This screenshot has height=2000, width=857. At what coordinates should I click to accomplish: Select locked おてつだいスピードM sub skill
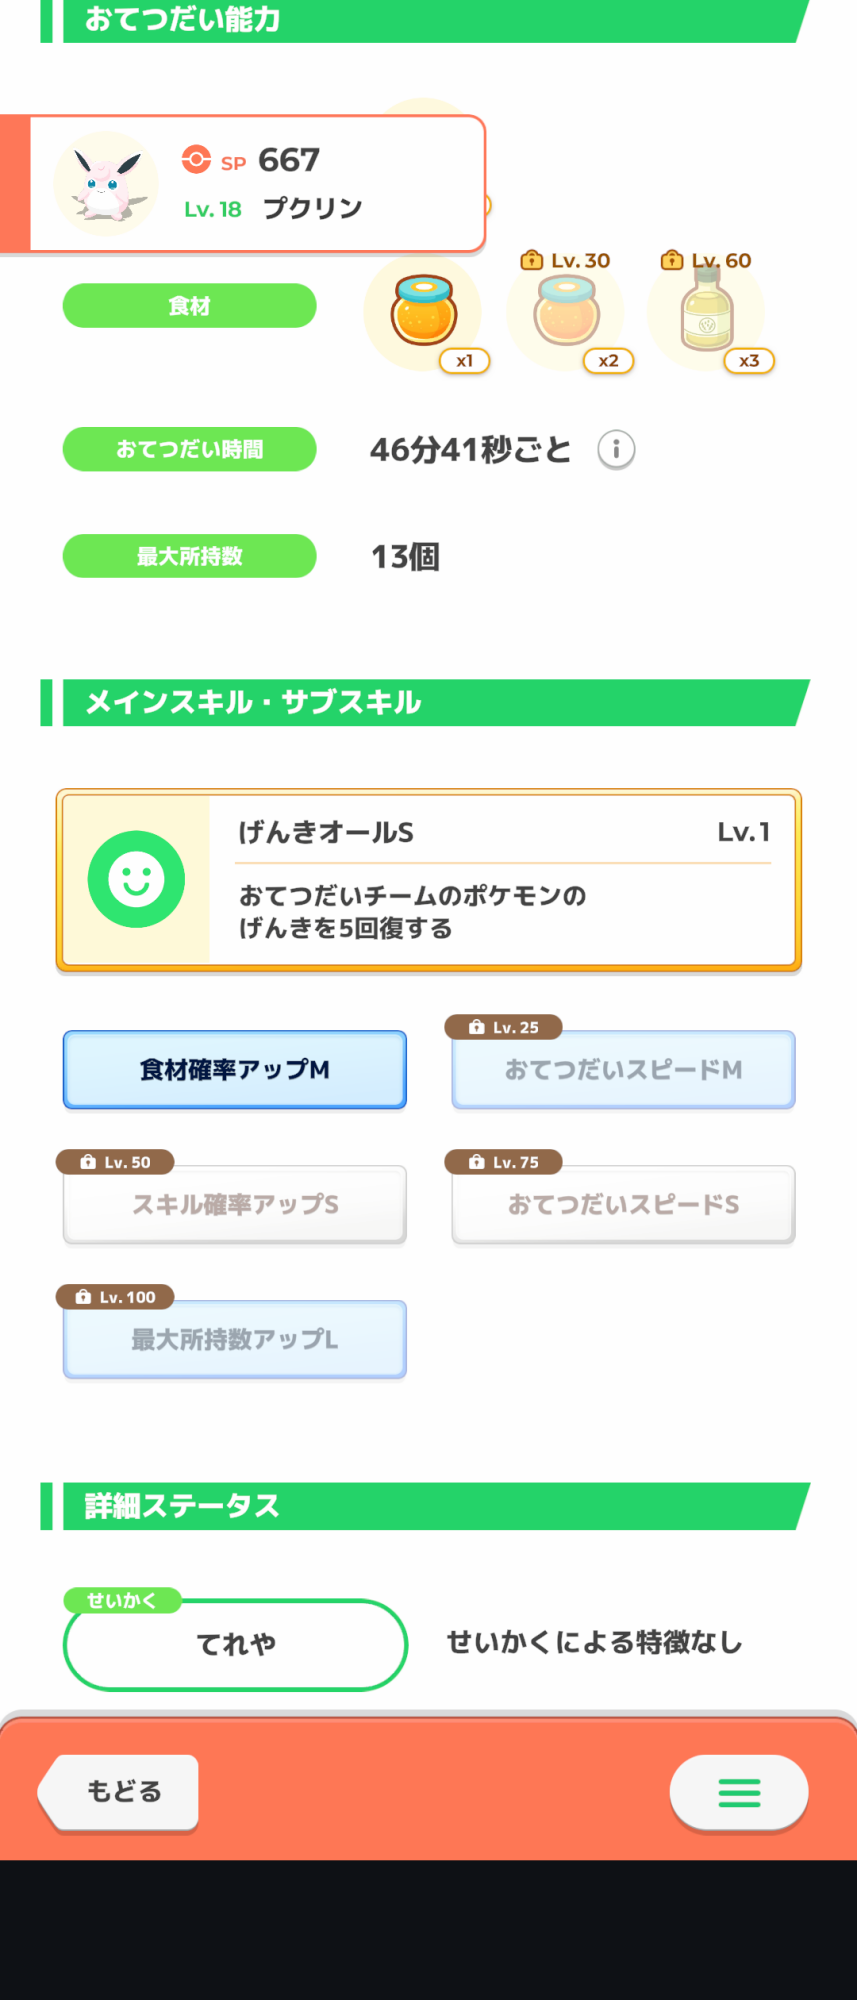pyautogui.click(x=623, y=1070)
